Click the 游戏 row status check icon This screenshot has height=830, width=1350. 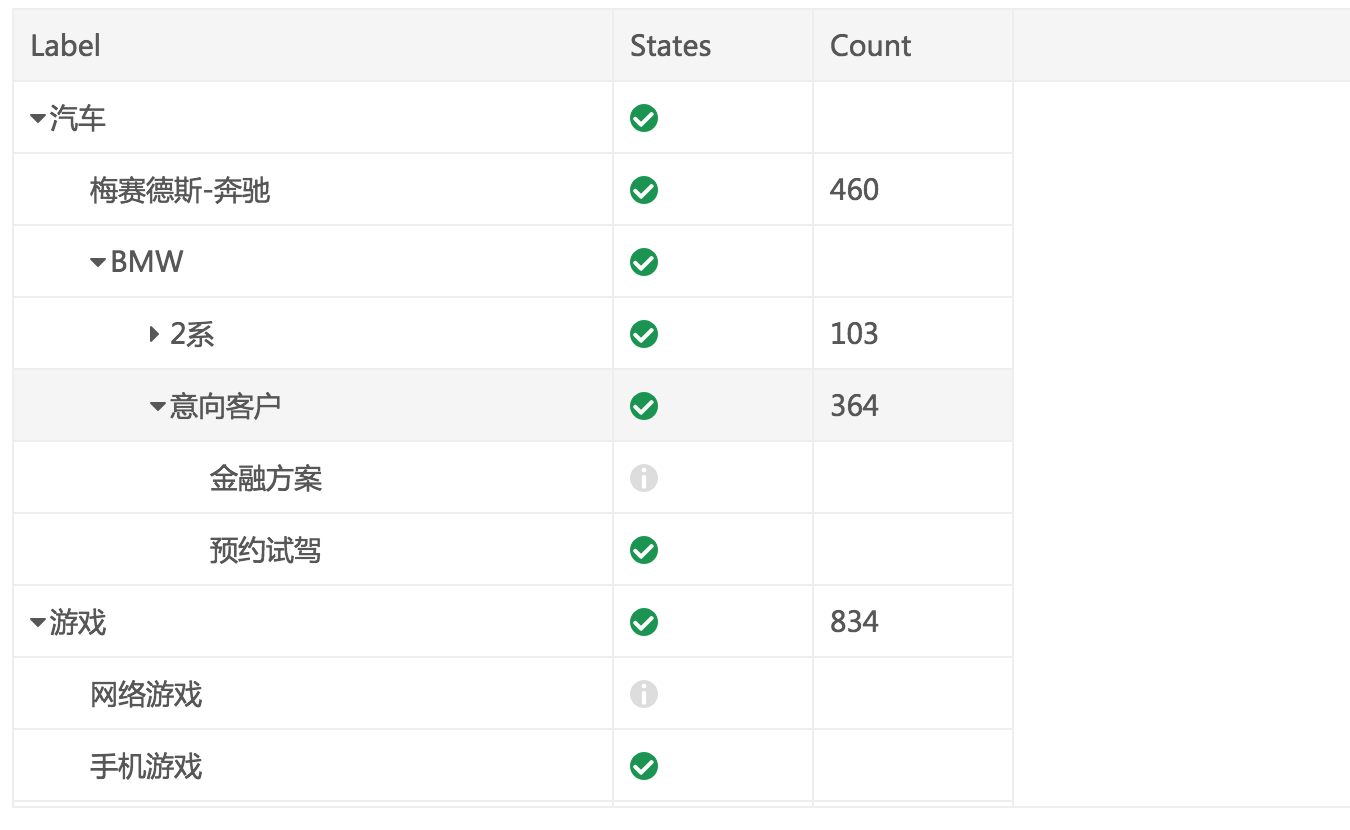point(644,622)
